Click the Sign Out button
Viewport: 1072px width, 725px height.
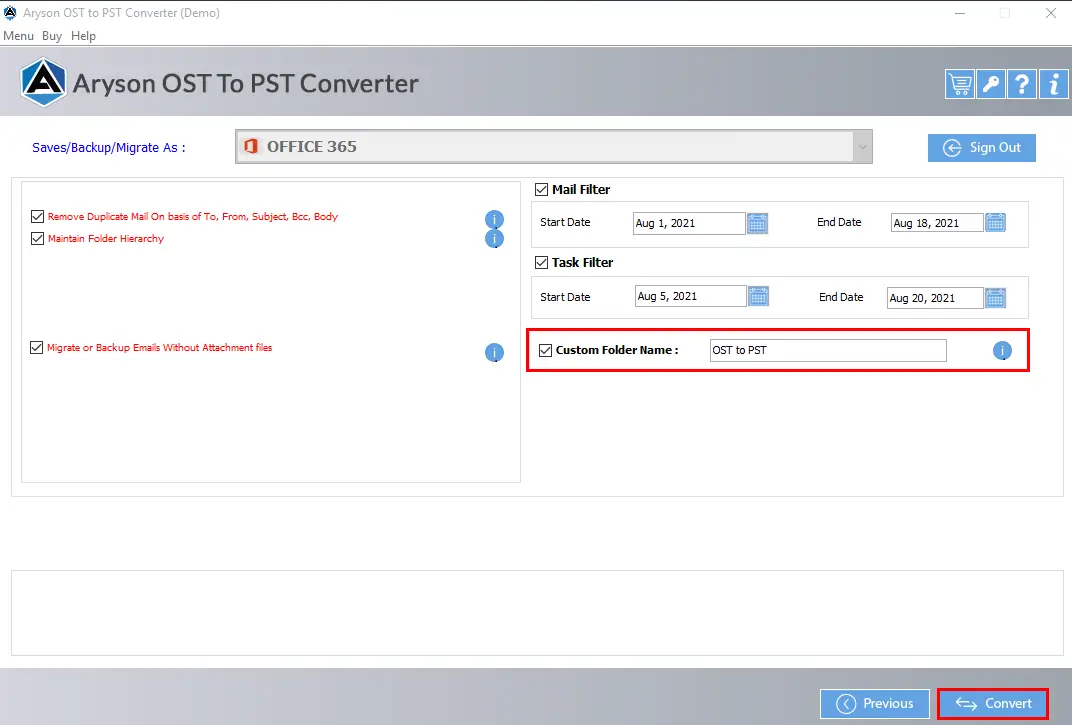982,148
